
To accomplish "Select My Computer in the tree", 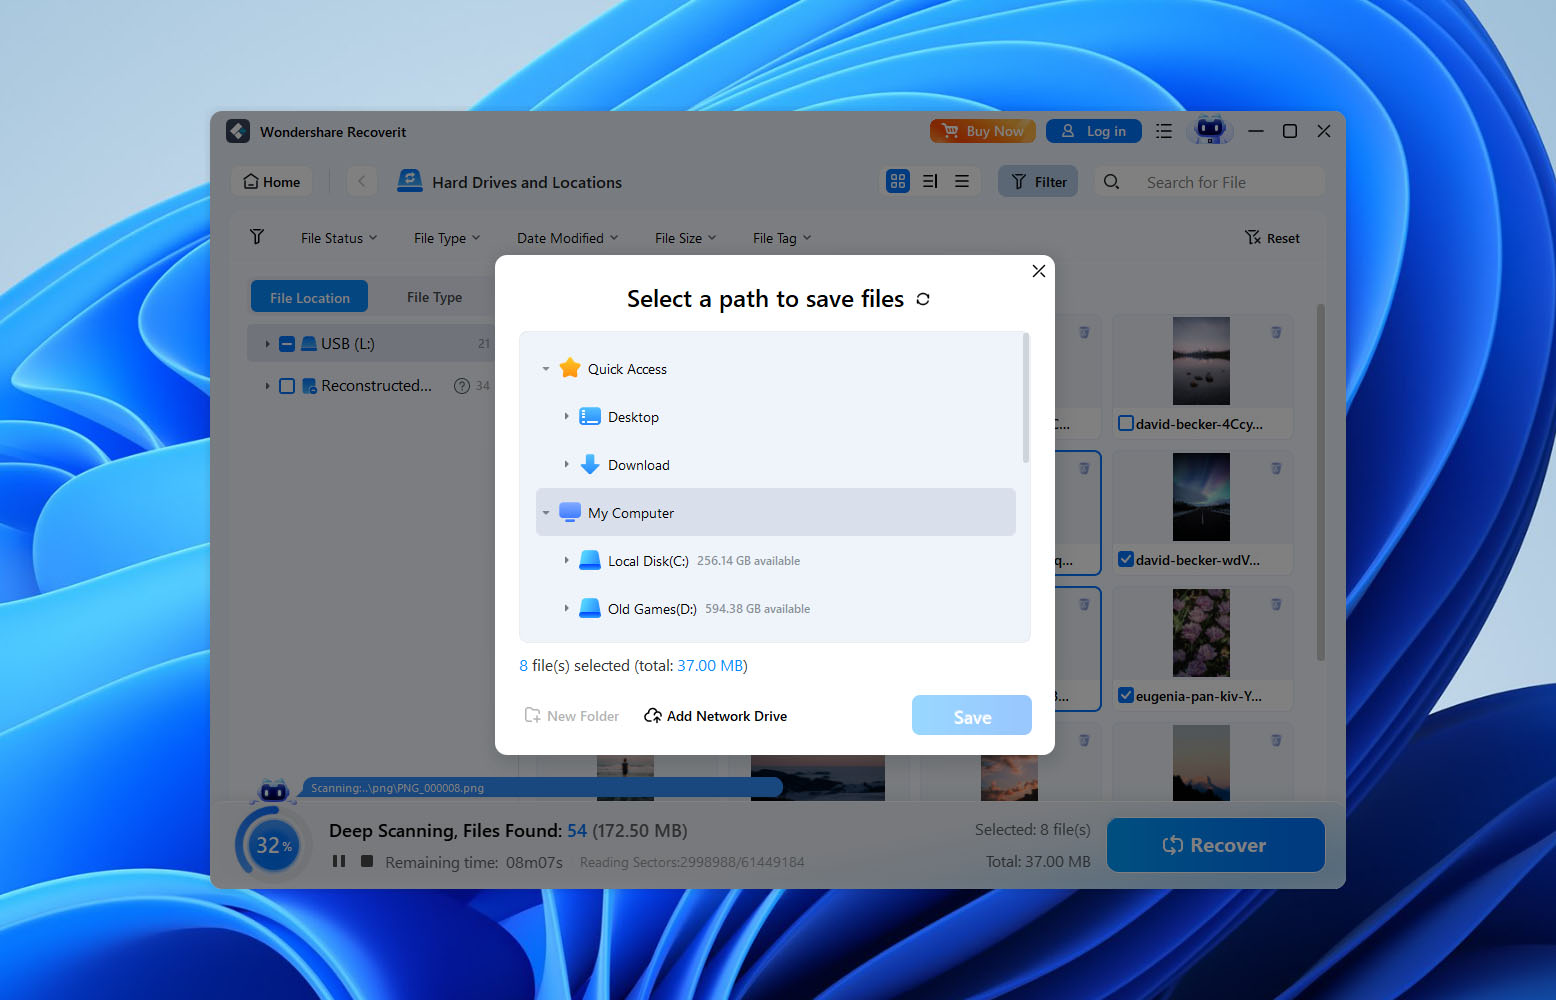I will pos(776,512).
